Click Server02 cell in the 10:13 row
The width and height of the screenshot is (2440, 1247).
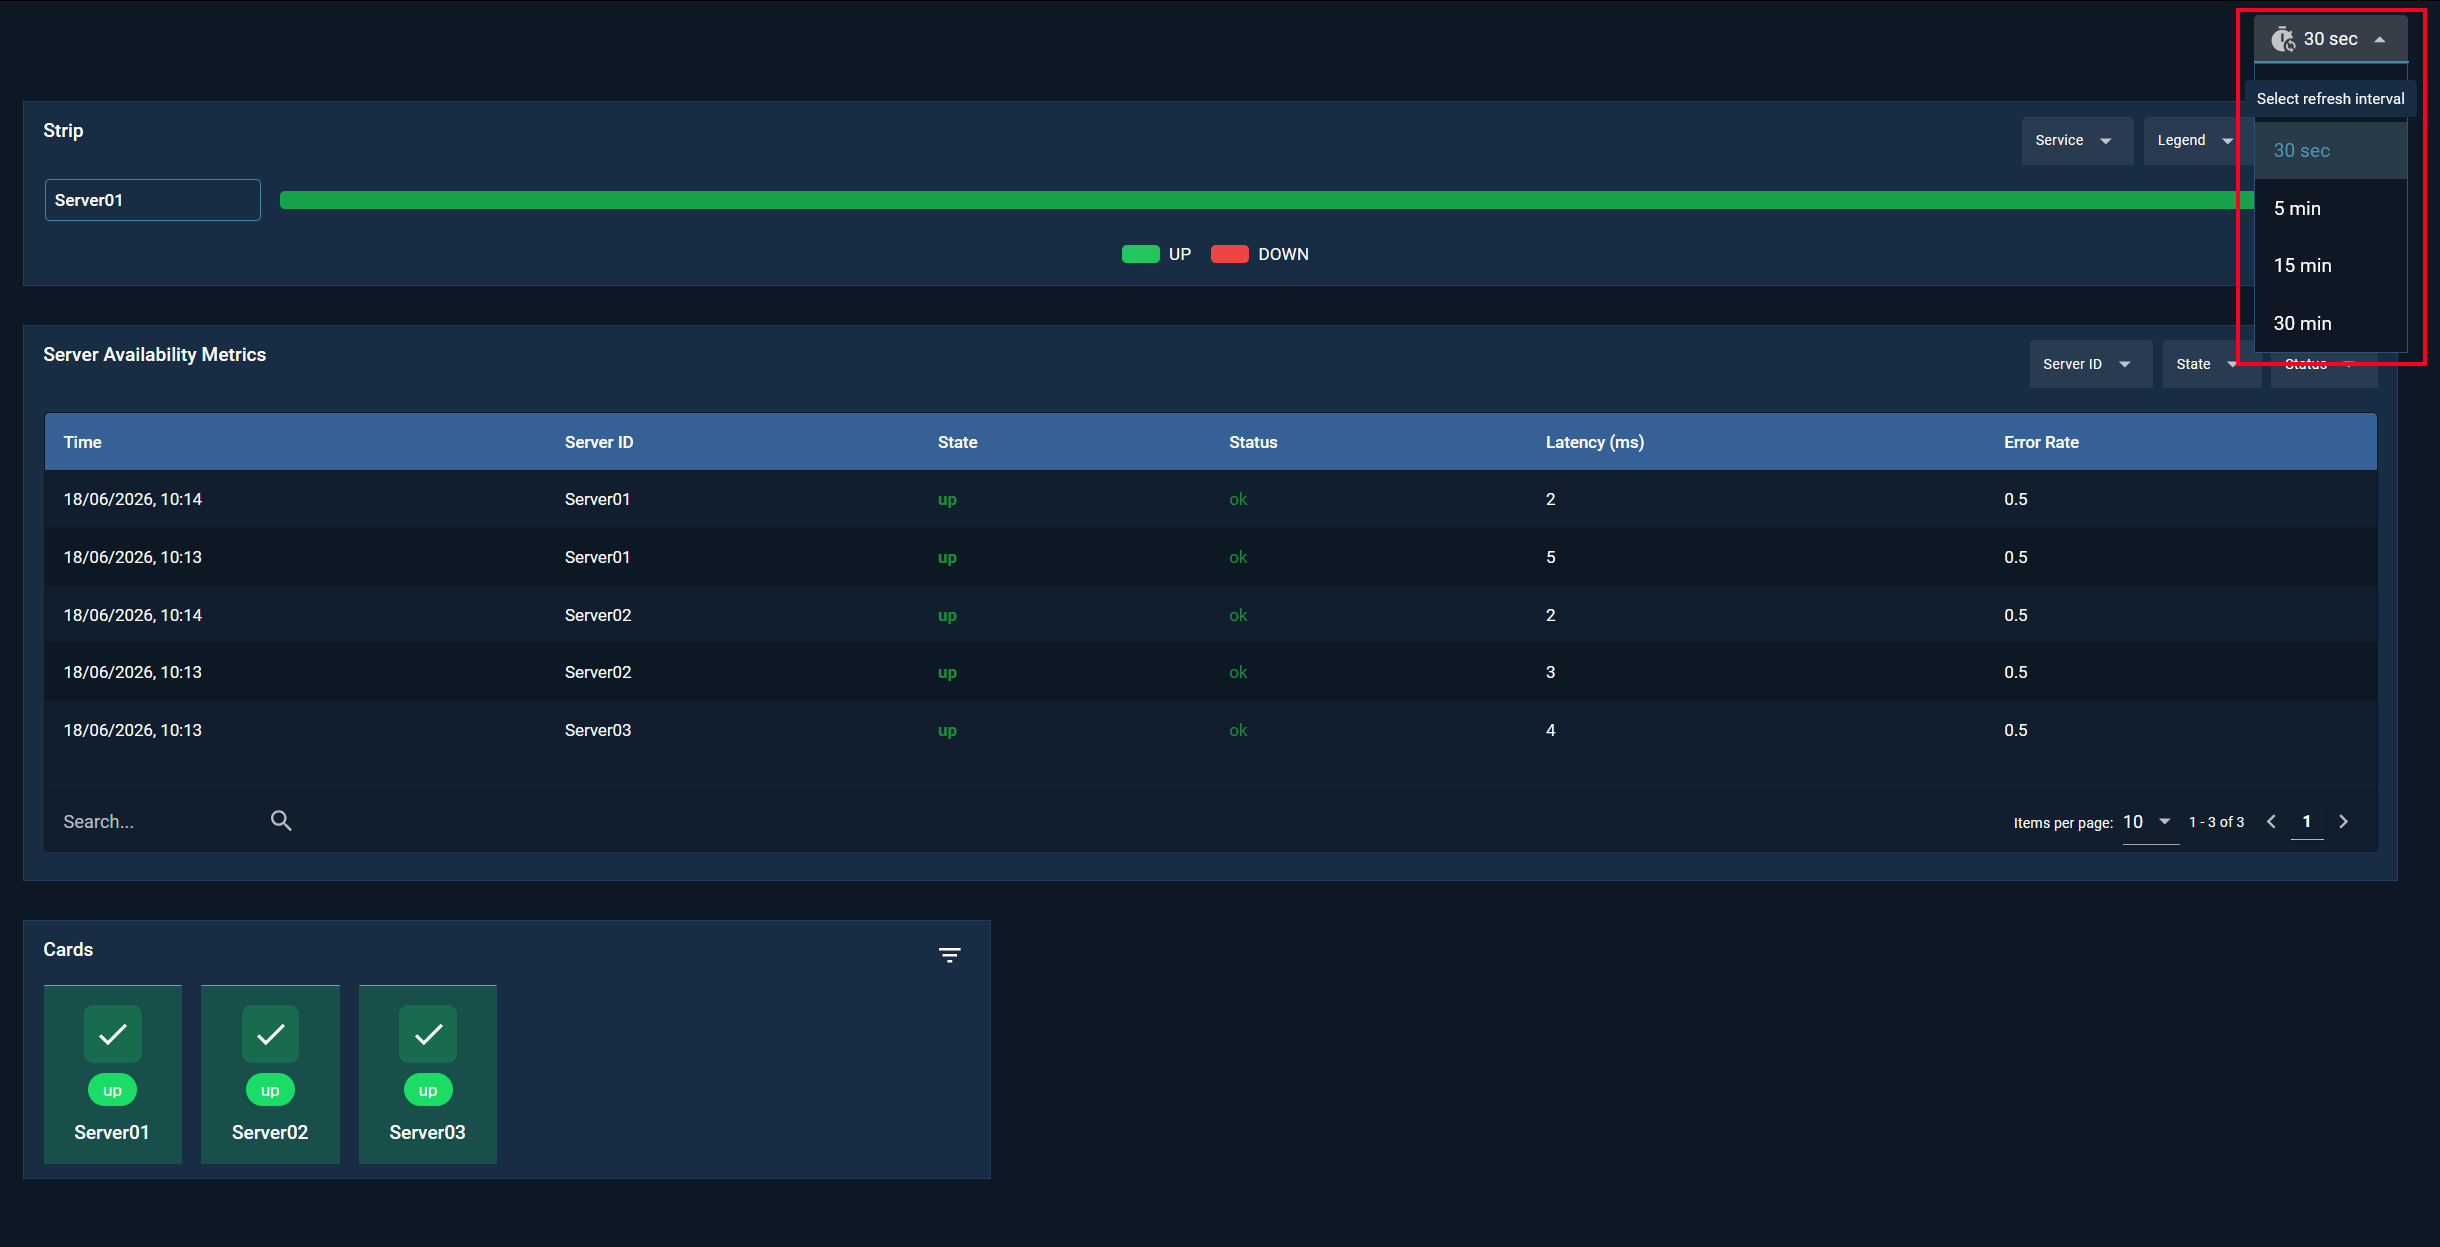coord(598,672)
